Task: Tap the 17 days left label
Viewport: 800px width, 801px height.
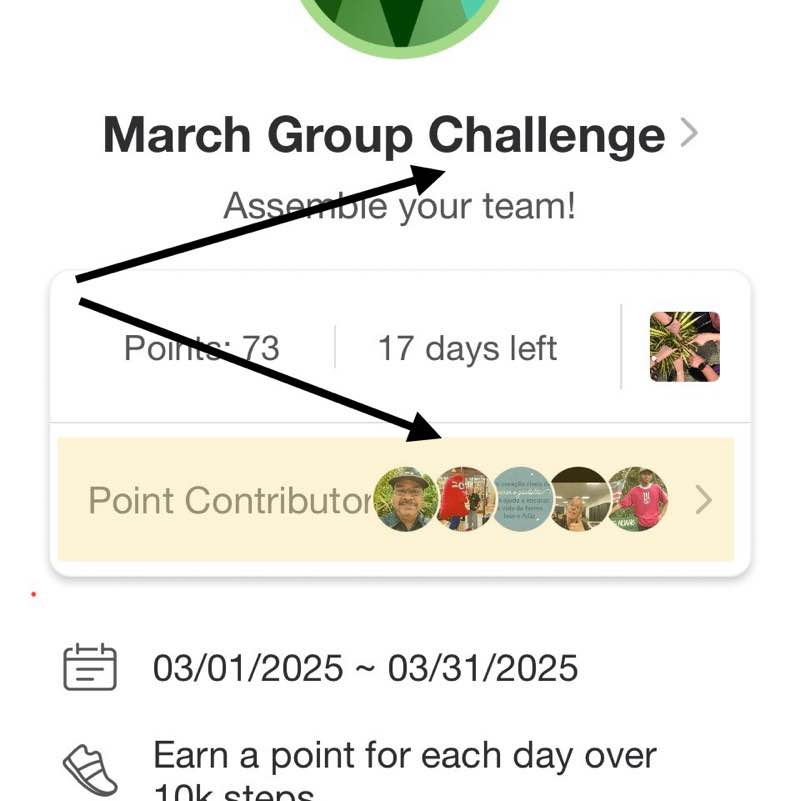Action: click(x=467, y=349)
